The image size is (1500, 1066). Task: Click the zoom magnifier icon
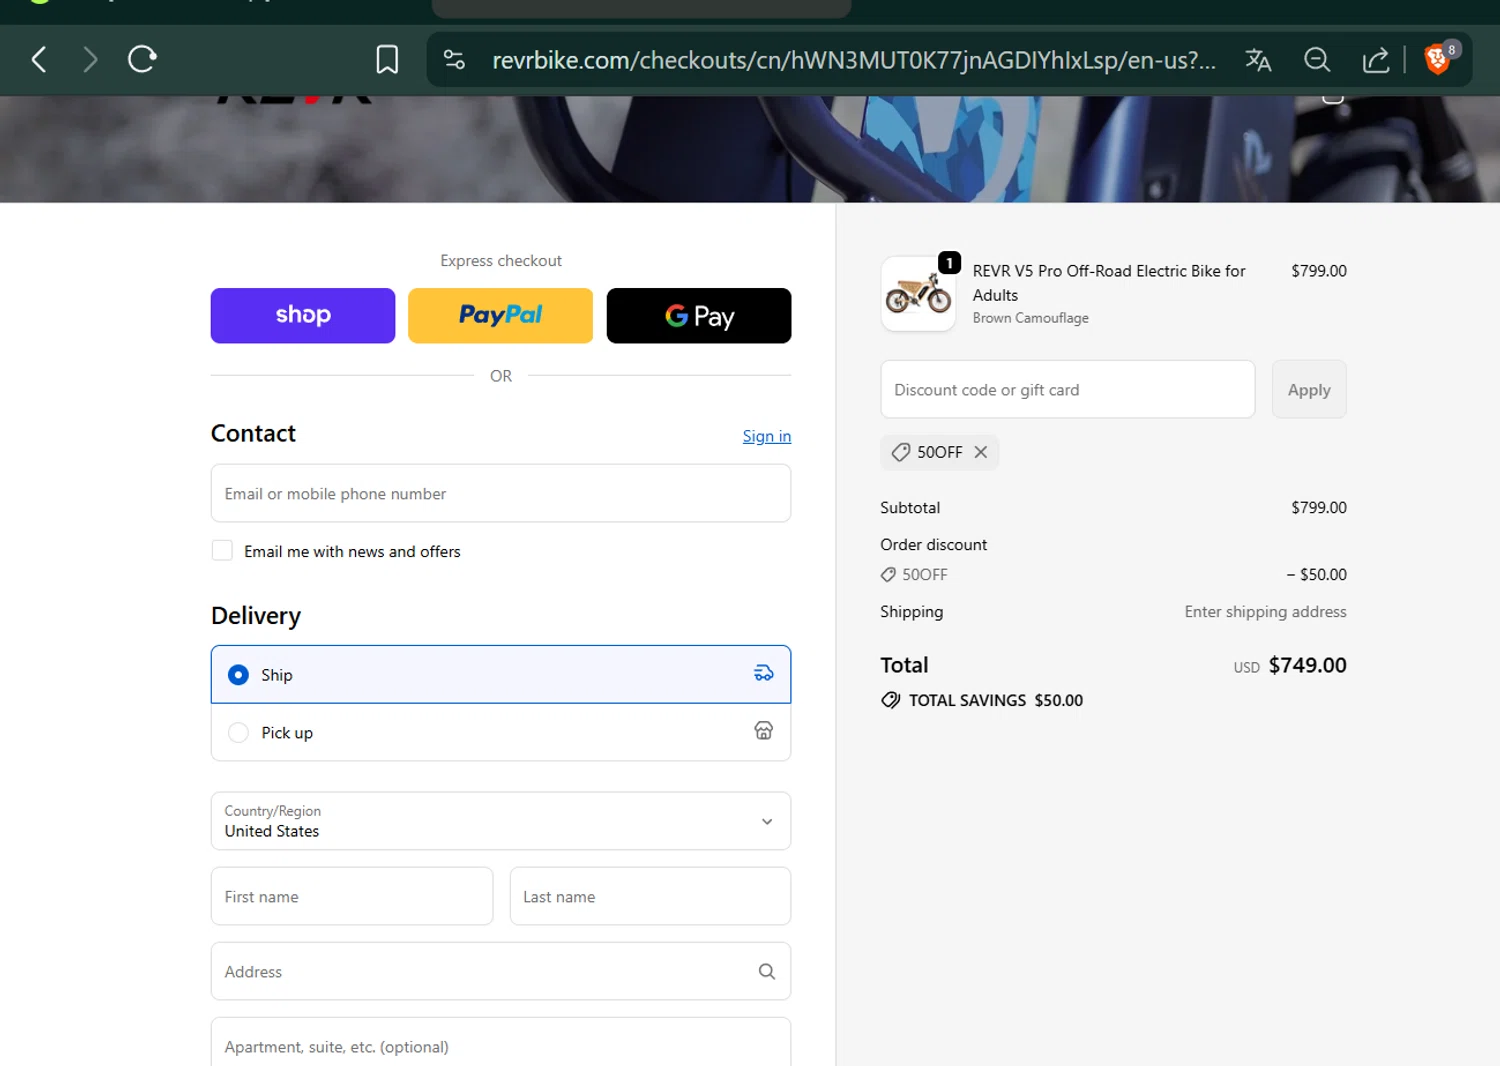[x=1317, y=60]
